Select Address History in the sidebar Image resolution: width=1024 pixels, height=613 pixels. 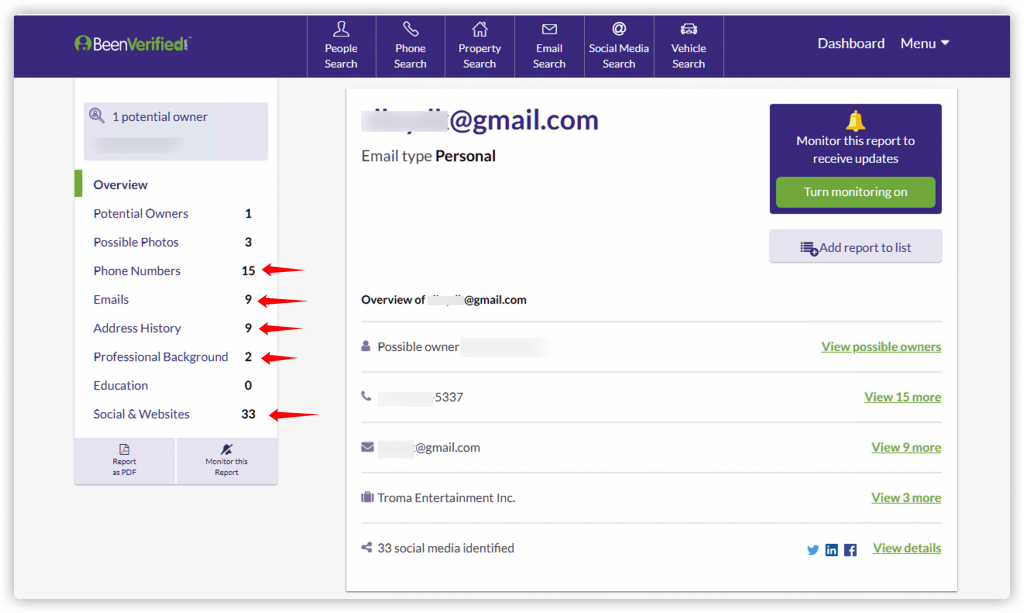tap(137, 328)
